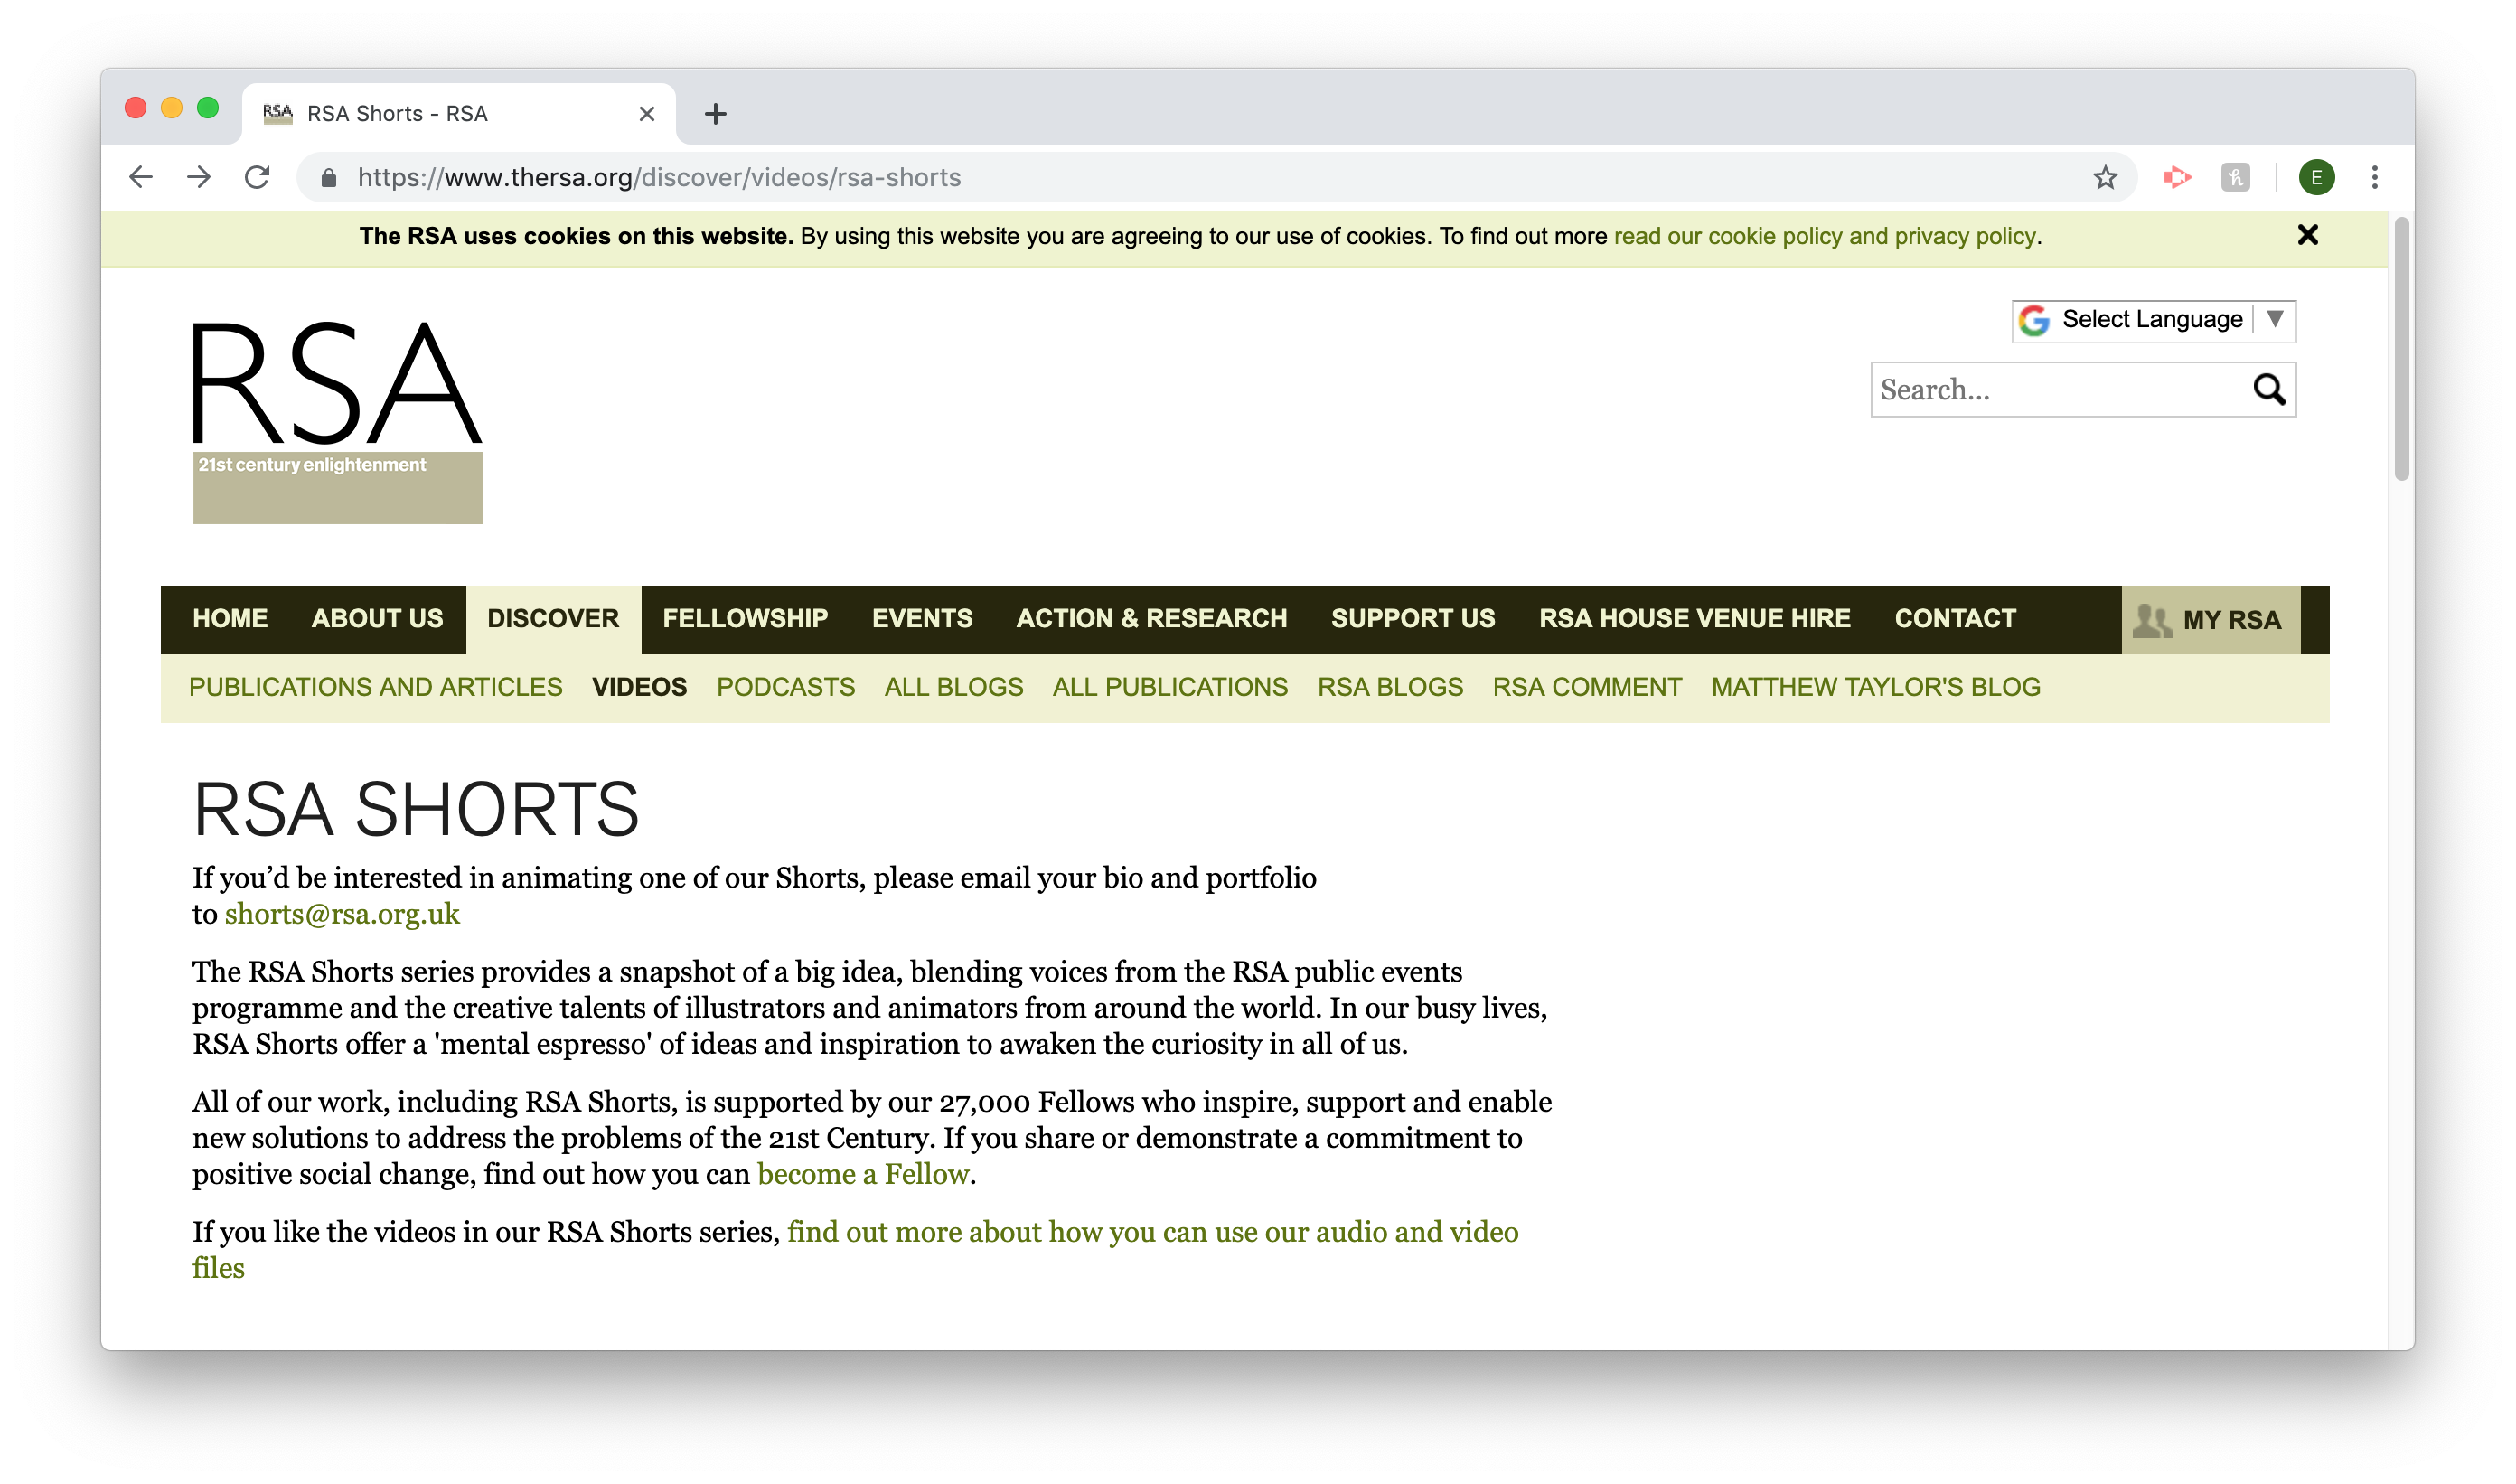The image size is (2516, 1484).
Task: Open the All Blogs link
Action: (953, 687)
